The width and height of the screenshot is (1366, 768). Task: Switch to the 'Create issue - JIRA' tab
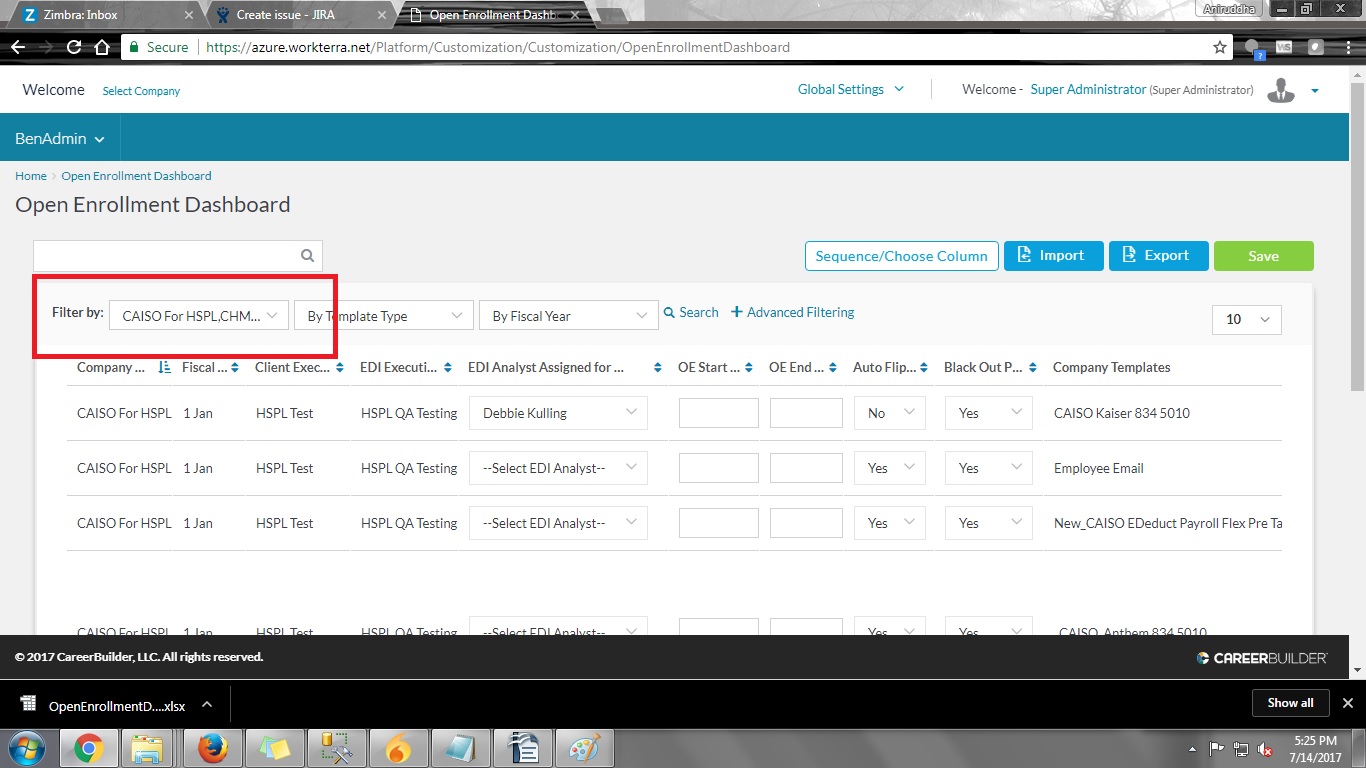point(283,15)
